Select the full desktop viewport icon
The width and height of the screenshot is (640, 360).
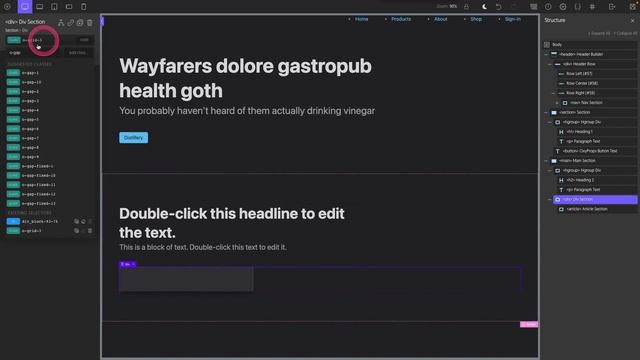[x=24, y=7]
